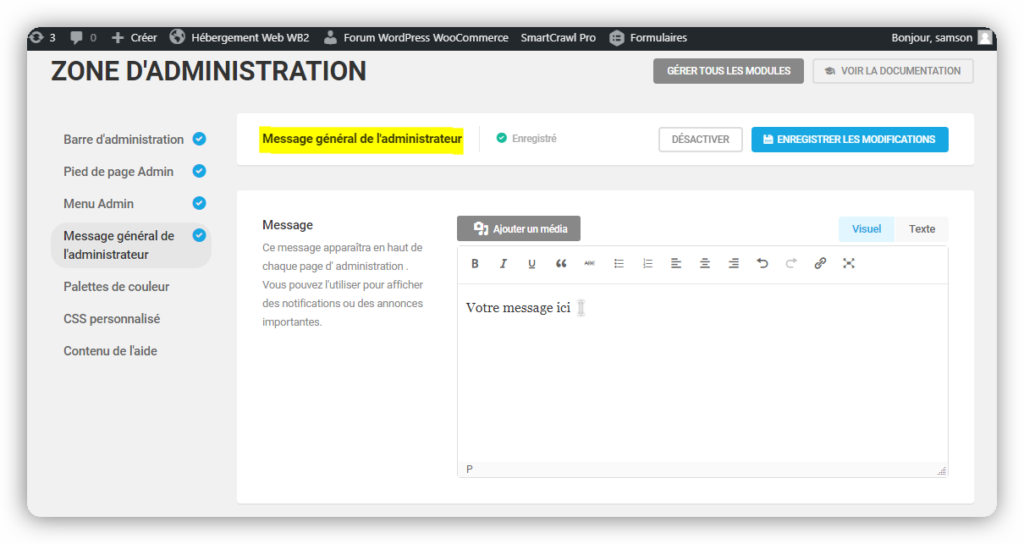Viewport: 1024px width, 544px height.
Task: Open distraction-free fullscreen editor mode
Action: 849,264
